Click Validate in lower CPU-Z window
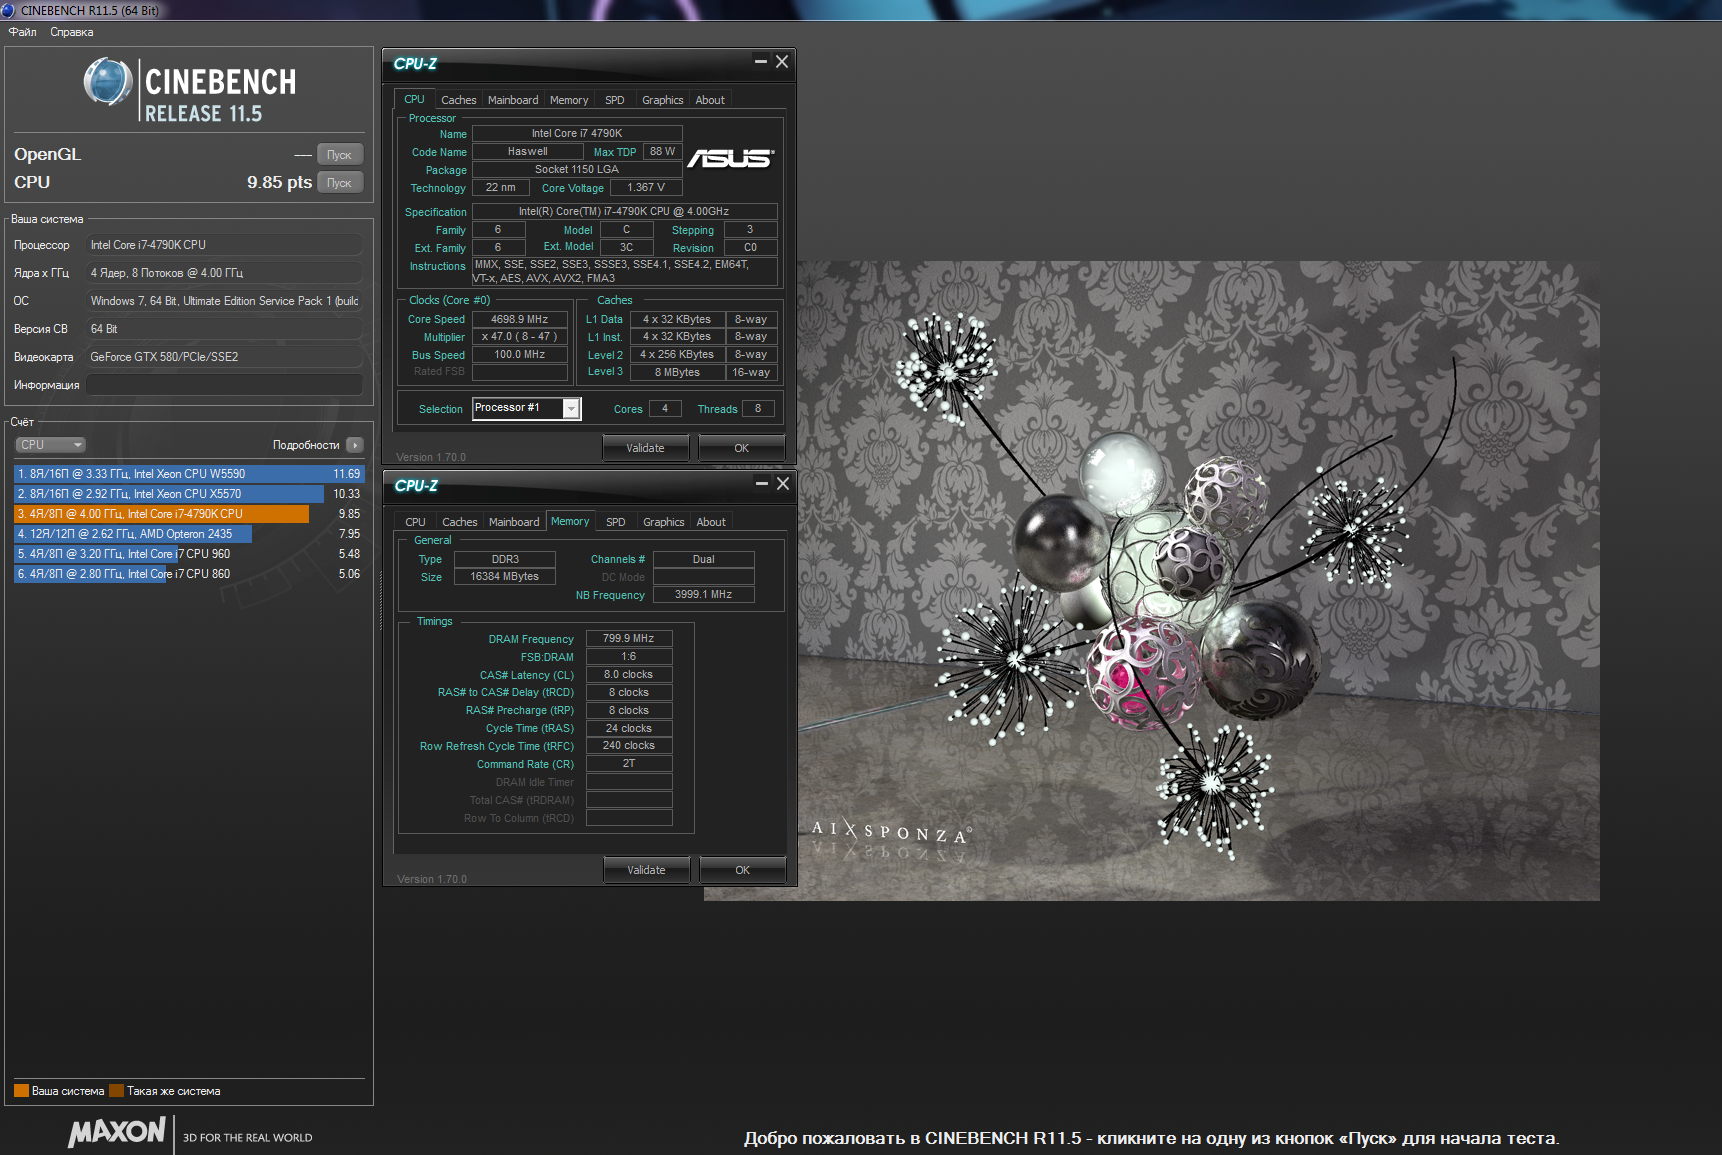The height and width of the screenshot is (1155, 1722). [647, 870]
